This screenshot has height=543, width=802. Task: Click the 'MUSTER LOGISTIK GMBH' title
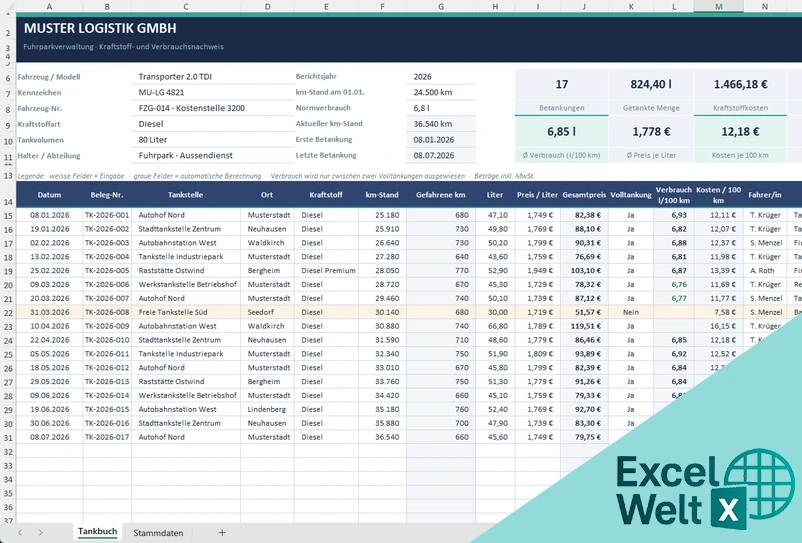(100, 29)
